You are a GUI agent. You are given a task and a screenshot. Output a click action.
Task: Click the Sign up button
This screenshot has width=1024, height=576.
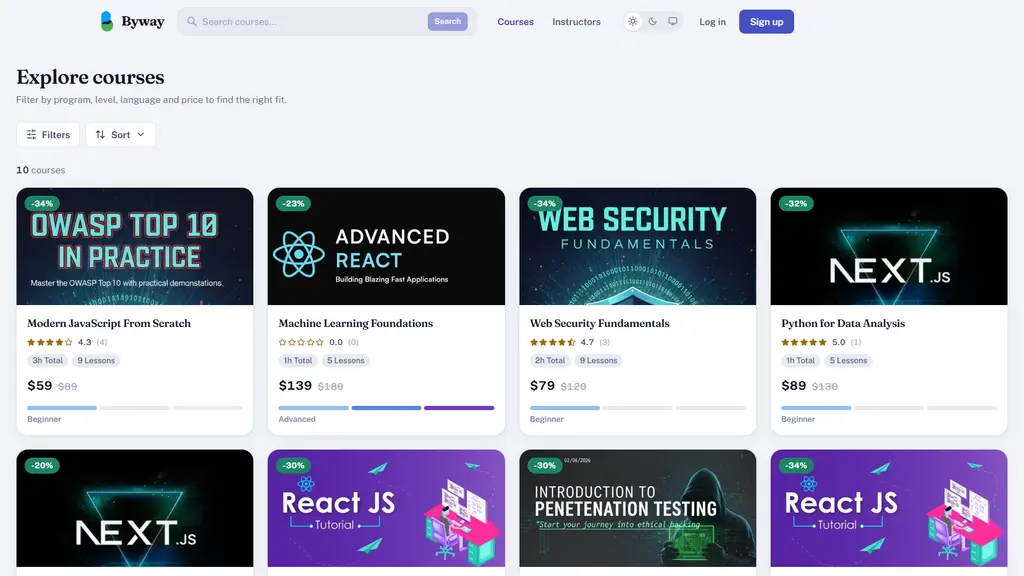766,22
